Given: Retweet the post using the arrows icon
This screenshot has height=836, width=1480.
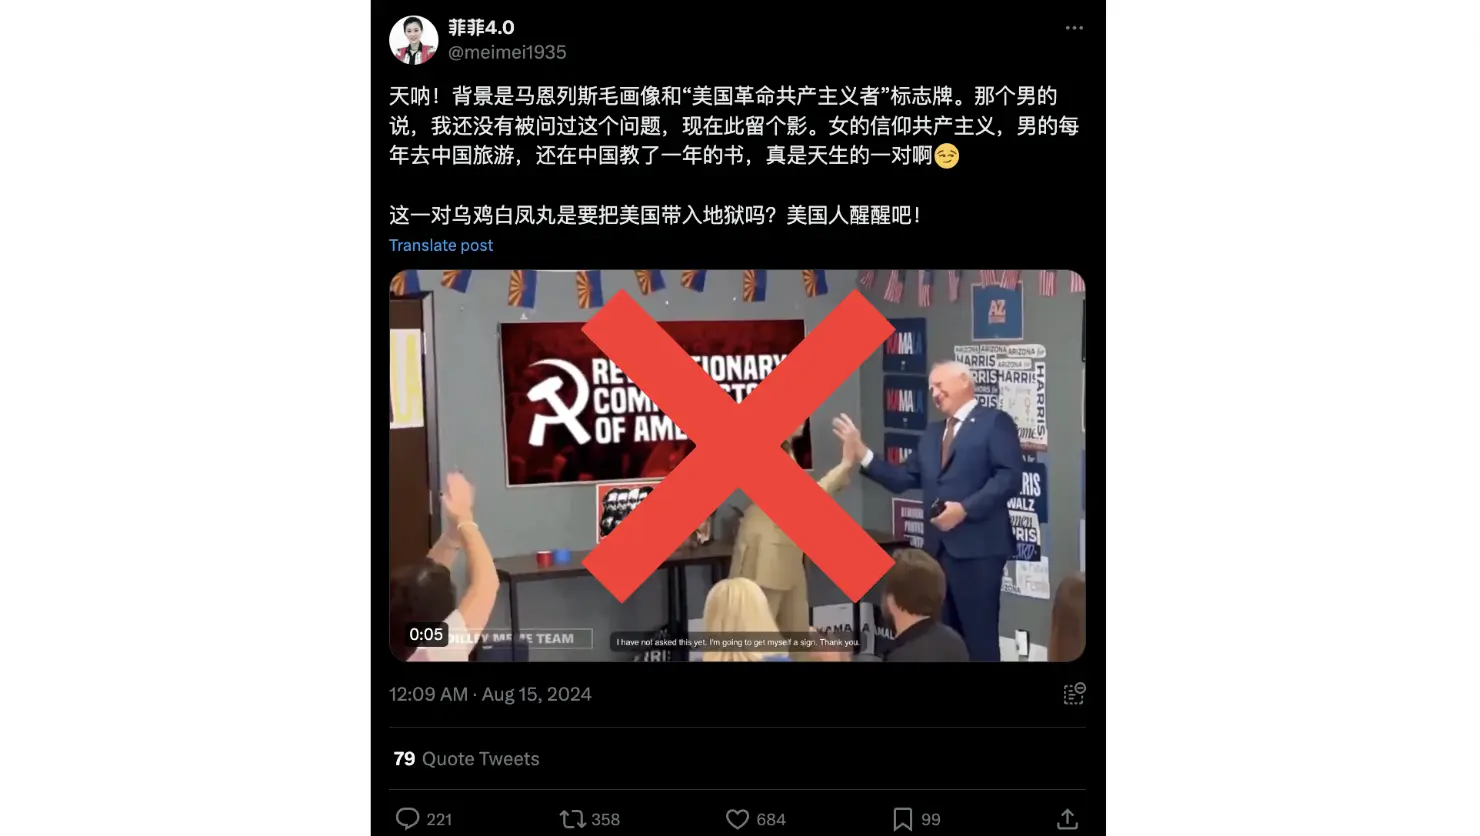Looking at the screenshot, I should coord(572,819).
